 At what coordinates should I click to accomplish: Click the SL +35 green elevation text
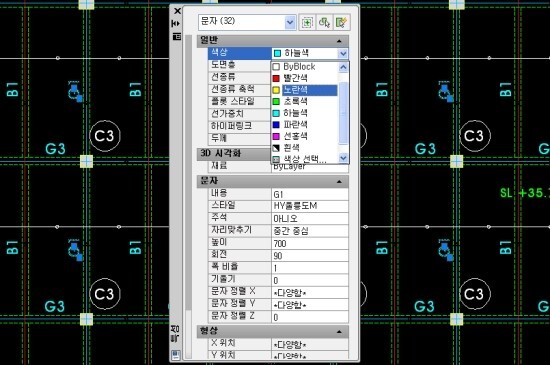tap(525, 193)
